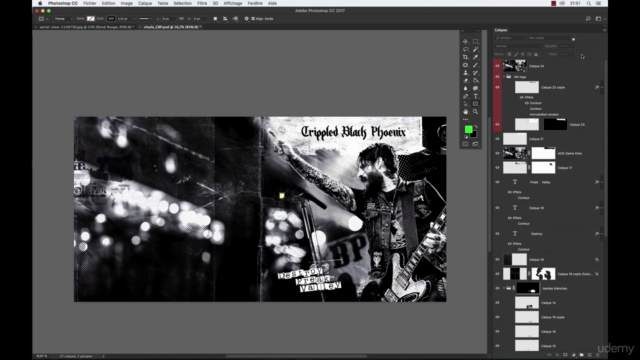The width and height of the screenshot is (640, 360).
Task: Open the Fond fill color swatch
Action: coord(91,19)
